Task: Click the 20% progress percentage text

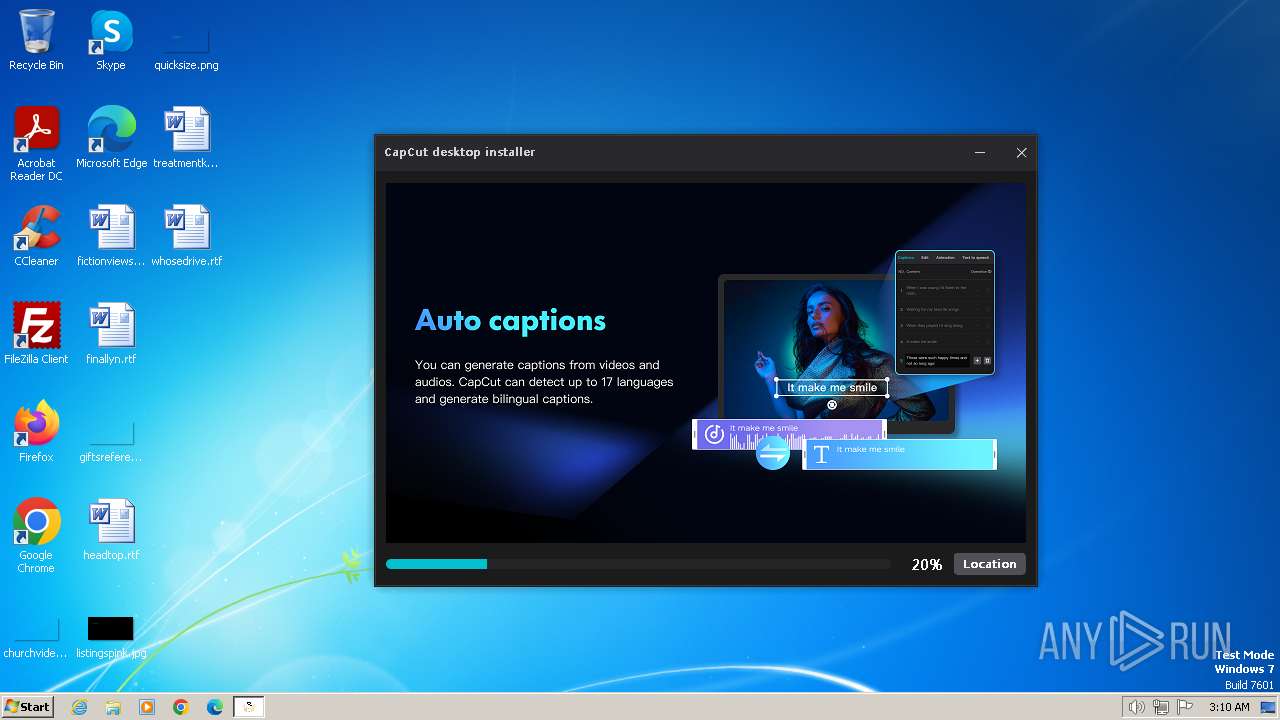Action: (927, 565)
